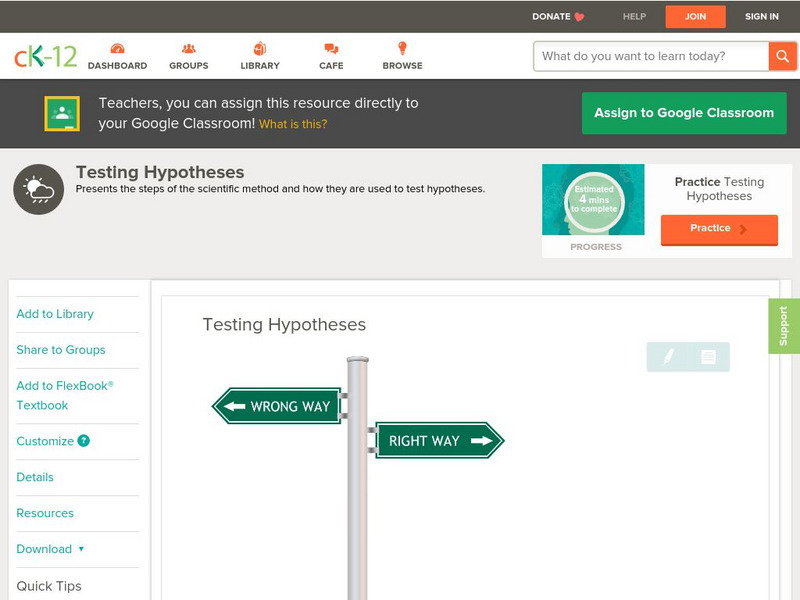Click the orange search magnifier button
This screenshot has height=600, width=800.
tap(782, 56)
